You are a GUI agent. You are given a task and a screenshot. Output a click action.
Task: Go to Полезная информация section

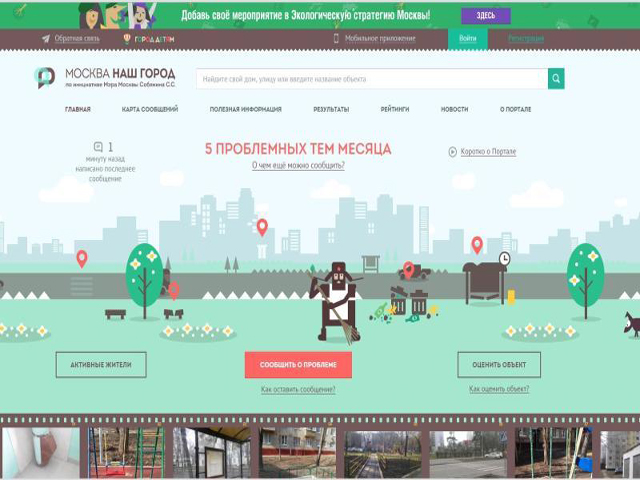[245, 109]
